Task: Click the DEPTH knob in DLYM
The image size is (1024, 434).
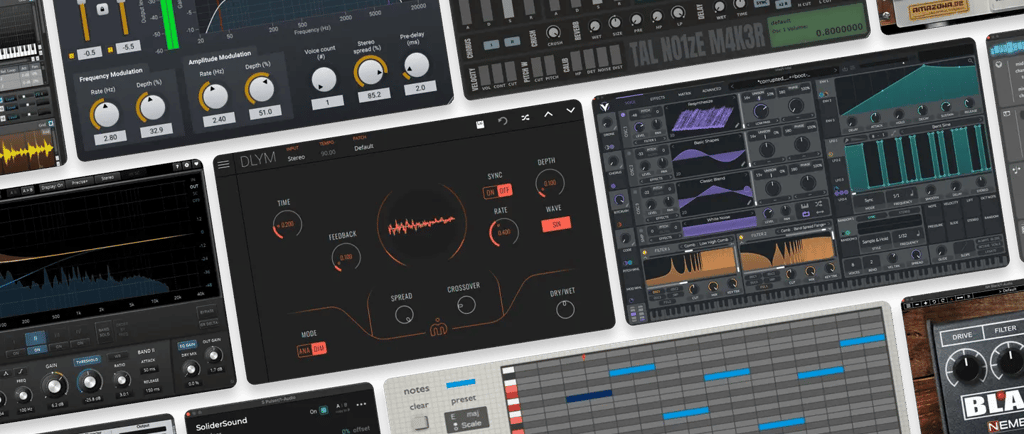Action: (549, 183)
